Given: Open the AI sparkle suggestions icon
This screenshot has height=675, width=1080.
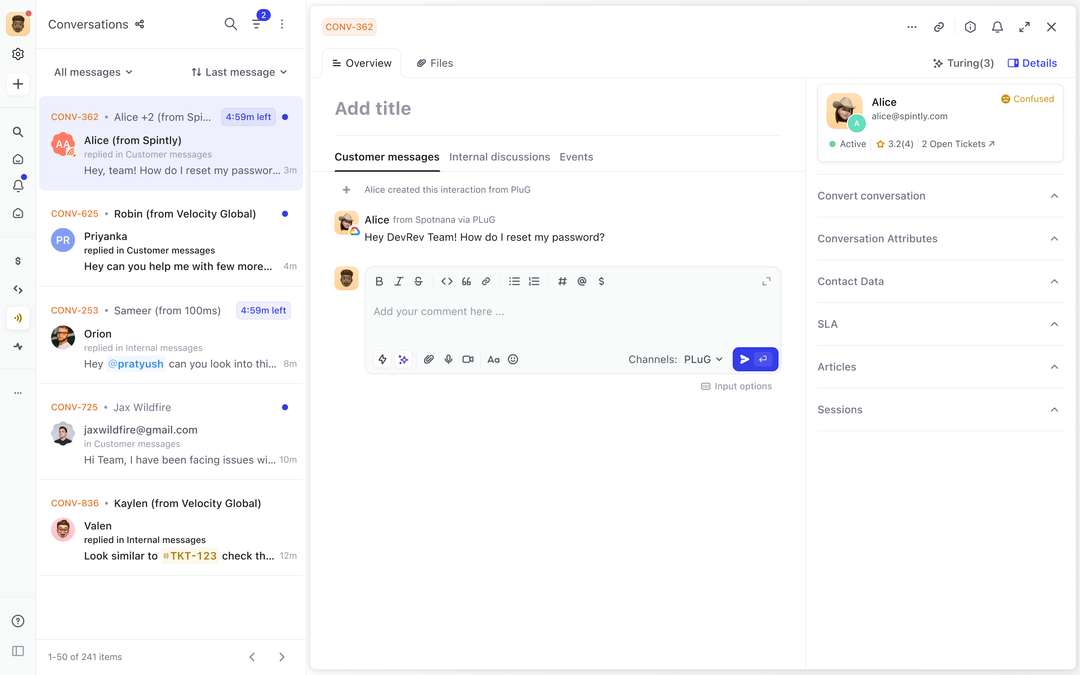Looking at the screenshot, I should [404, 360].
